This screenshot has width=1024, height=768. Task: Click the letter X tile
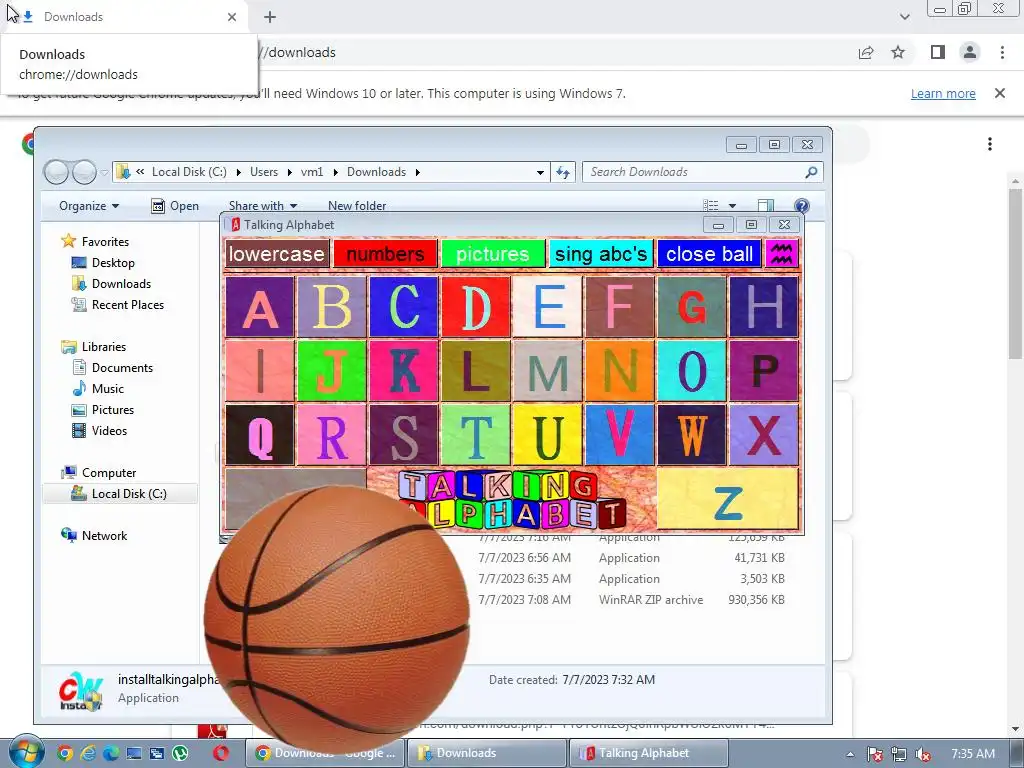click(x=763, y=434)
